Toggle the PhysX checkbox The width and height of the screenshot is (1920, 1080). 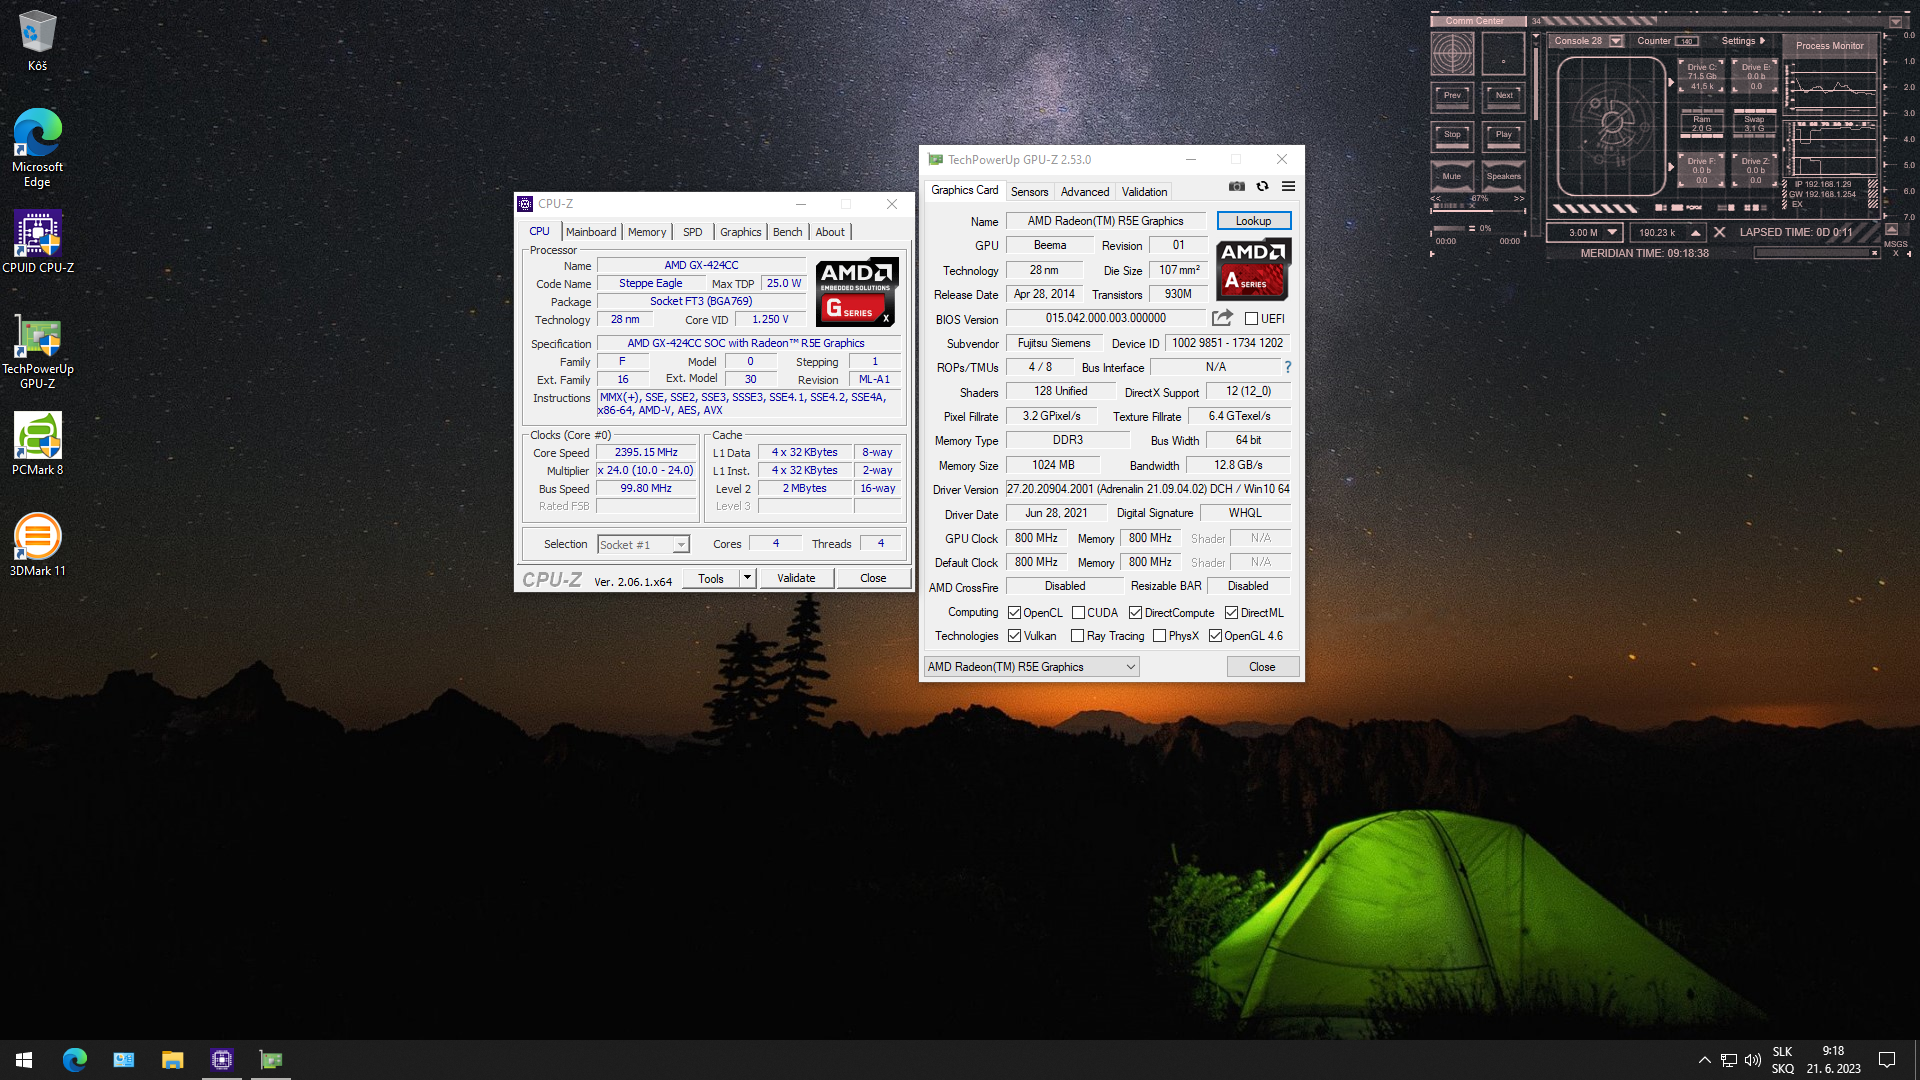1159,636
